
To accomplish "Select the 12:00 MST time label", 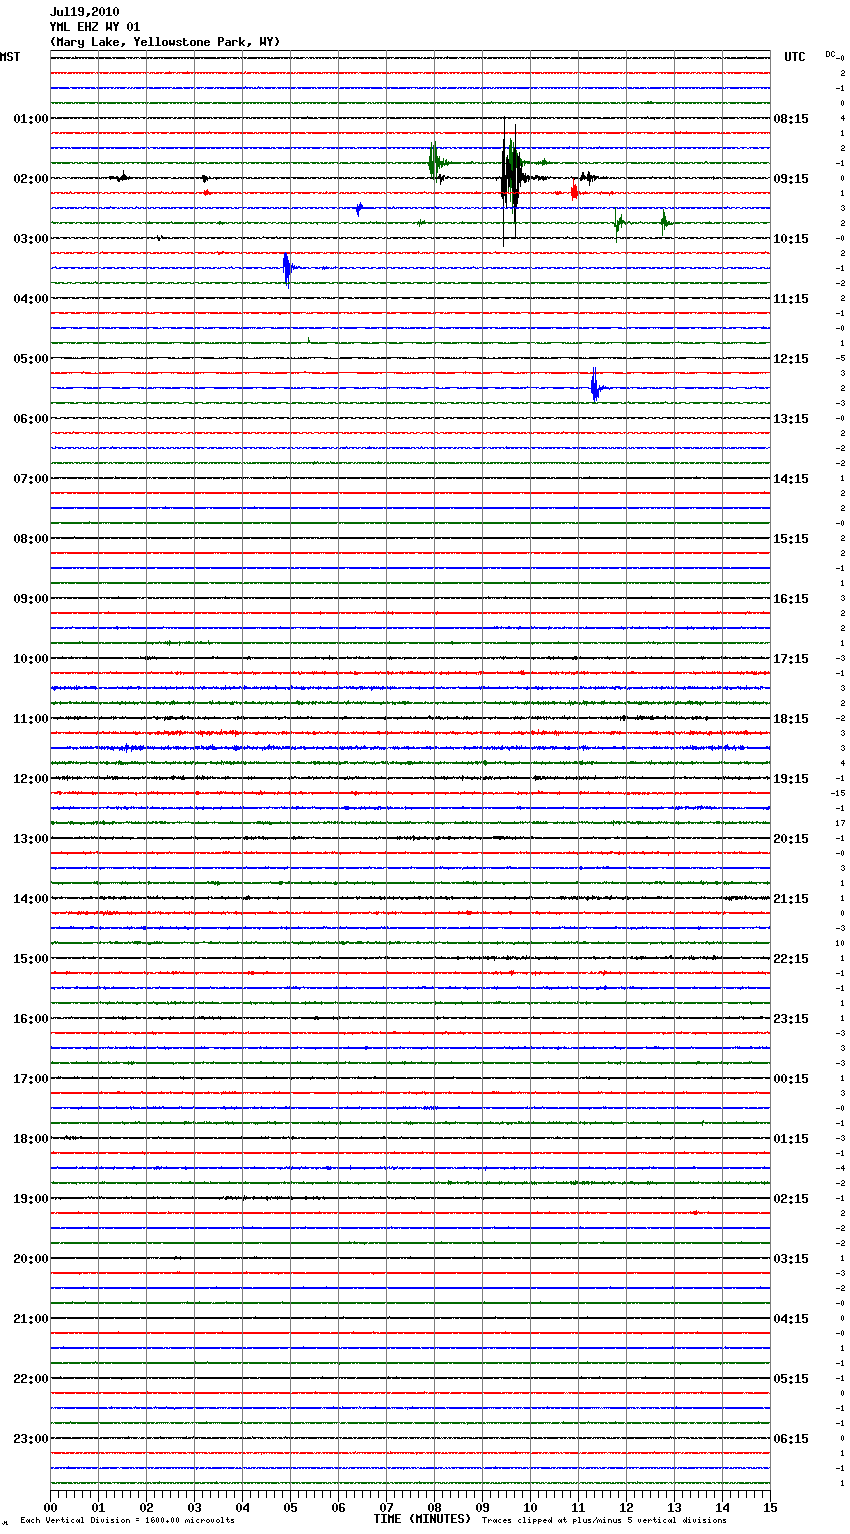I will click(31, 778).
